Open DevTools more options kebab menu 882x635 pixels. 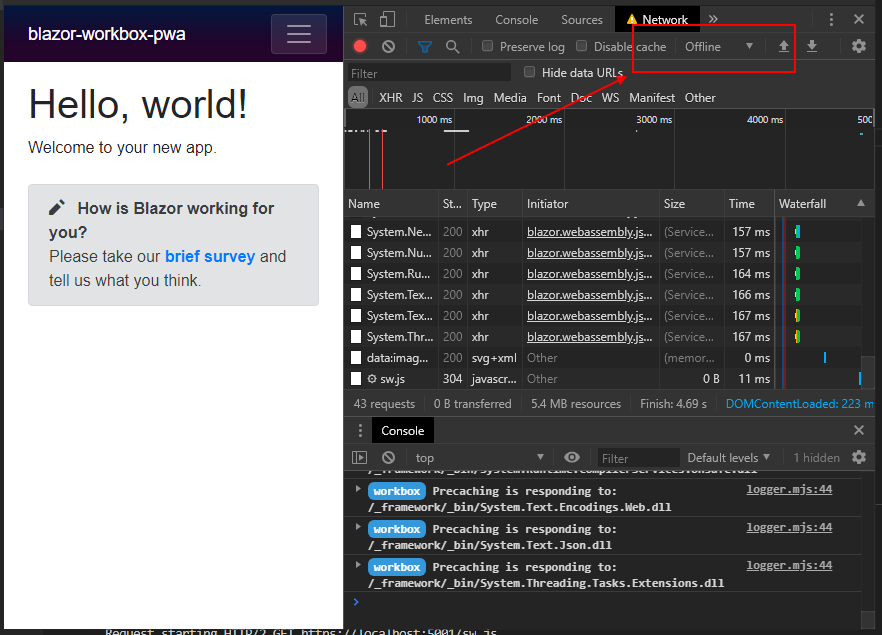point(831,20)
